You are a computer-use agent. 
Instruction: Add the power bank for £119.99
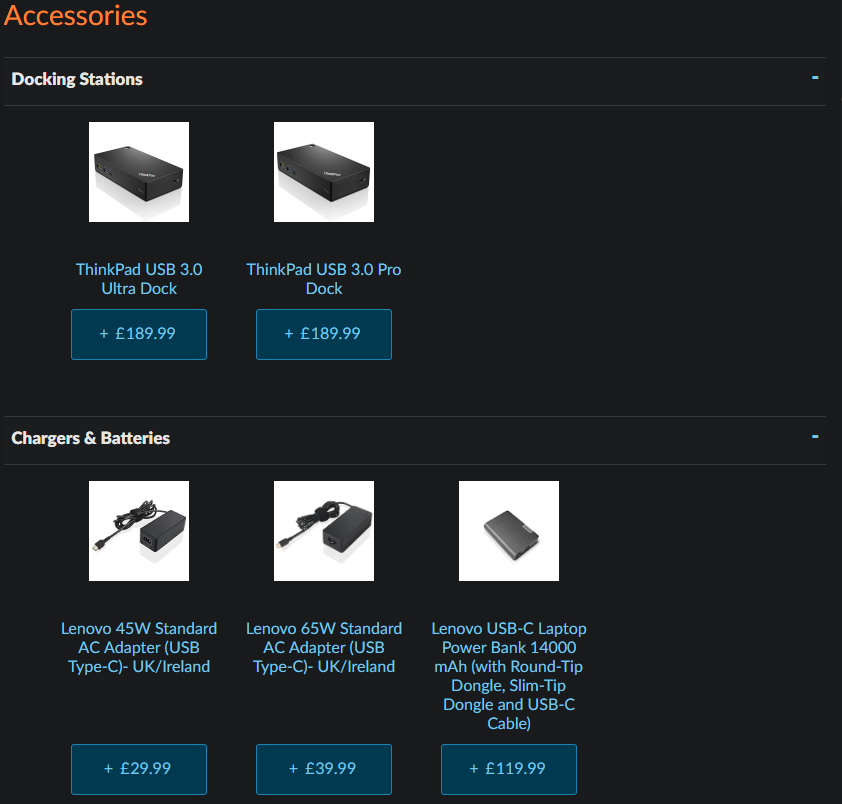point(509,769)
